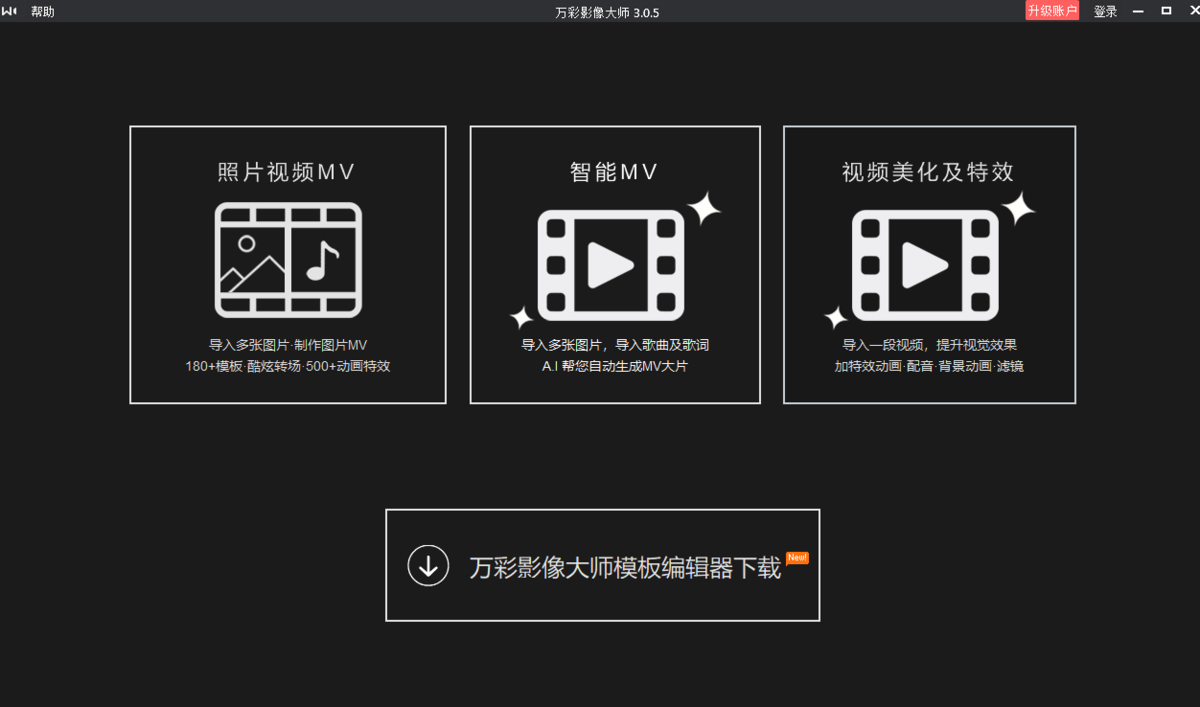Screen dimensions: 1200x707
Task: Click the 加特效动画 配音 背景动画 滤镜 text
Action: (929, 366)
